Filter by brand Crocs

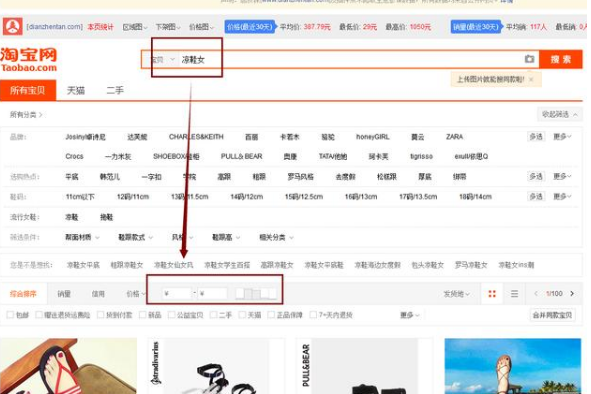74,156
